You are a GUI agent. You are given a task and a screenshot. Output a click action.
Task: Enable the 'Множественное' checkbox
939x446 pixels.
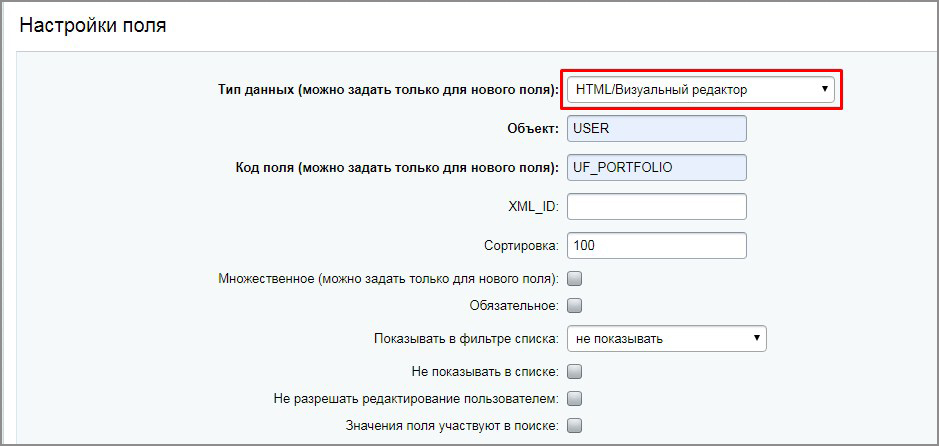coord(575,279)
